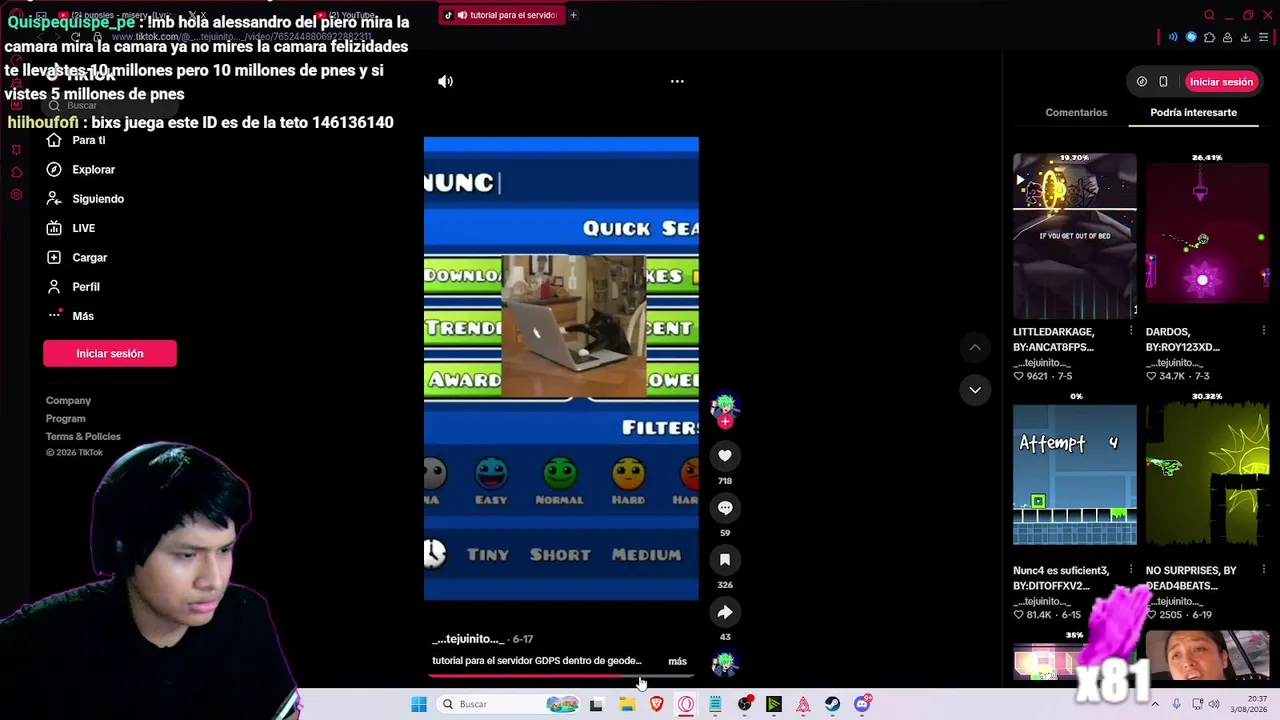Screen dimensions: 1280x720
Task: Expand the video caption with más
Action: click(x=677, y=661)
